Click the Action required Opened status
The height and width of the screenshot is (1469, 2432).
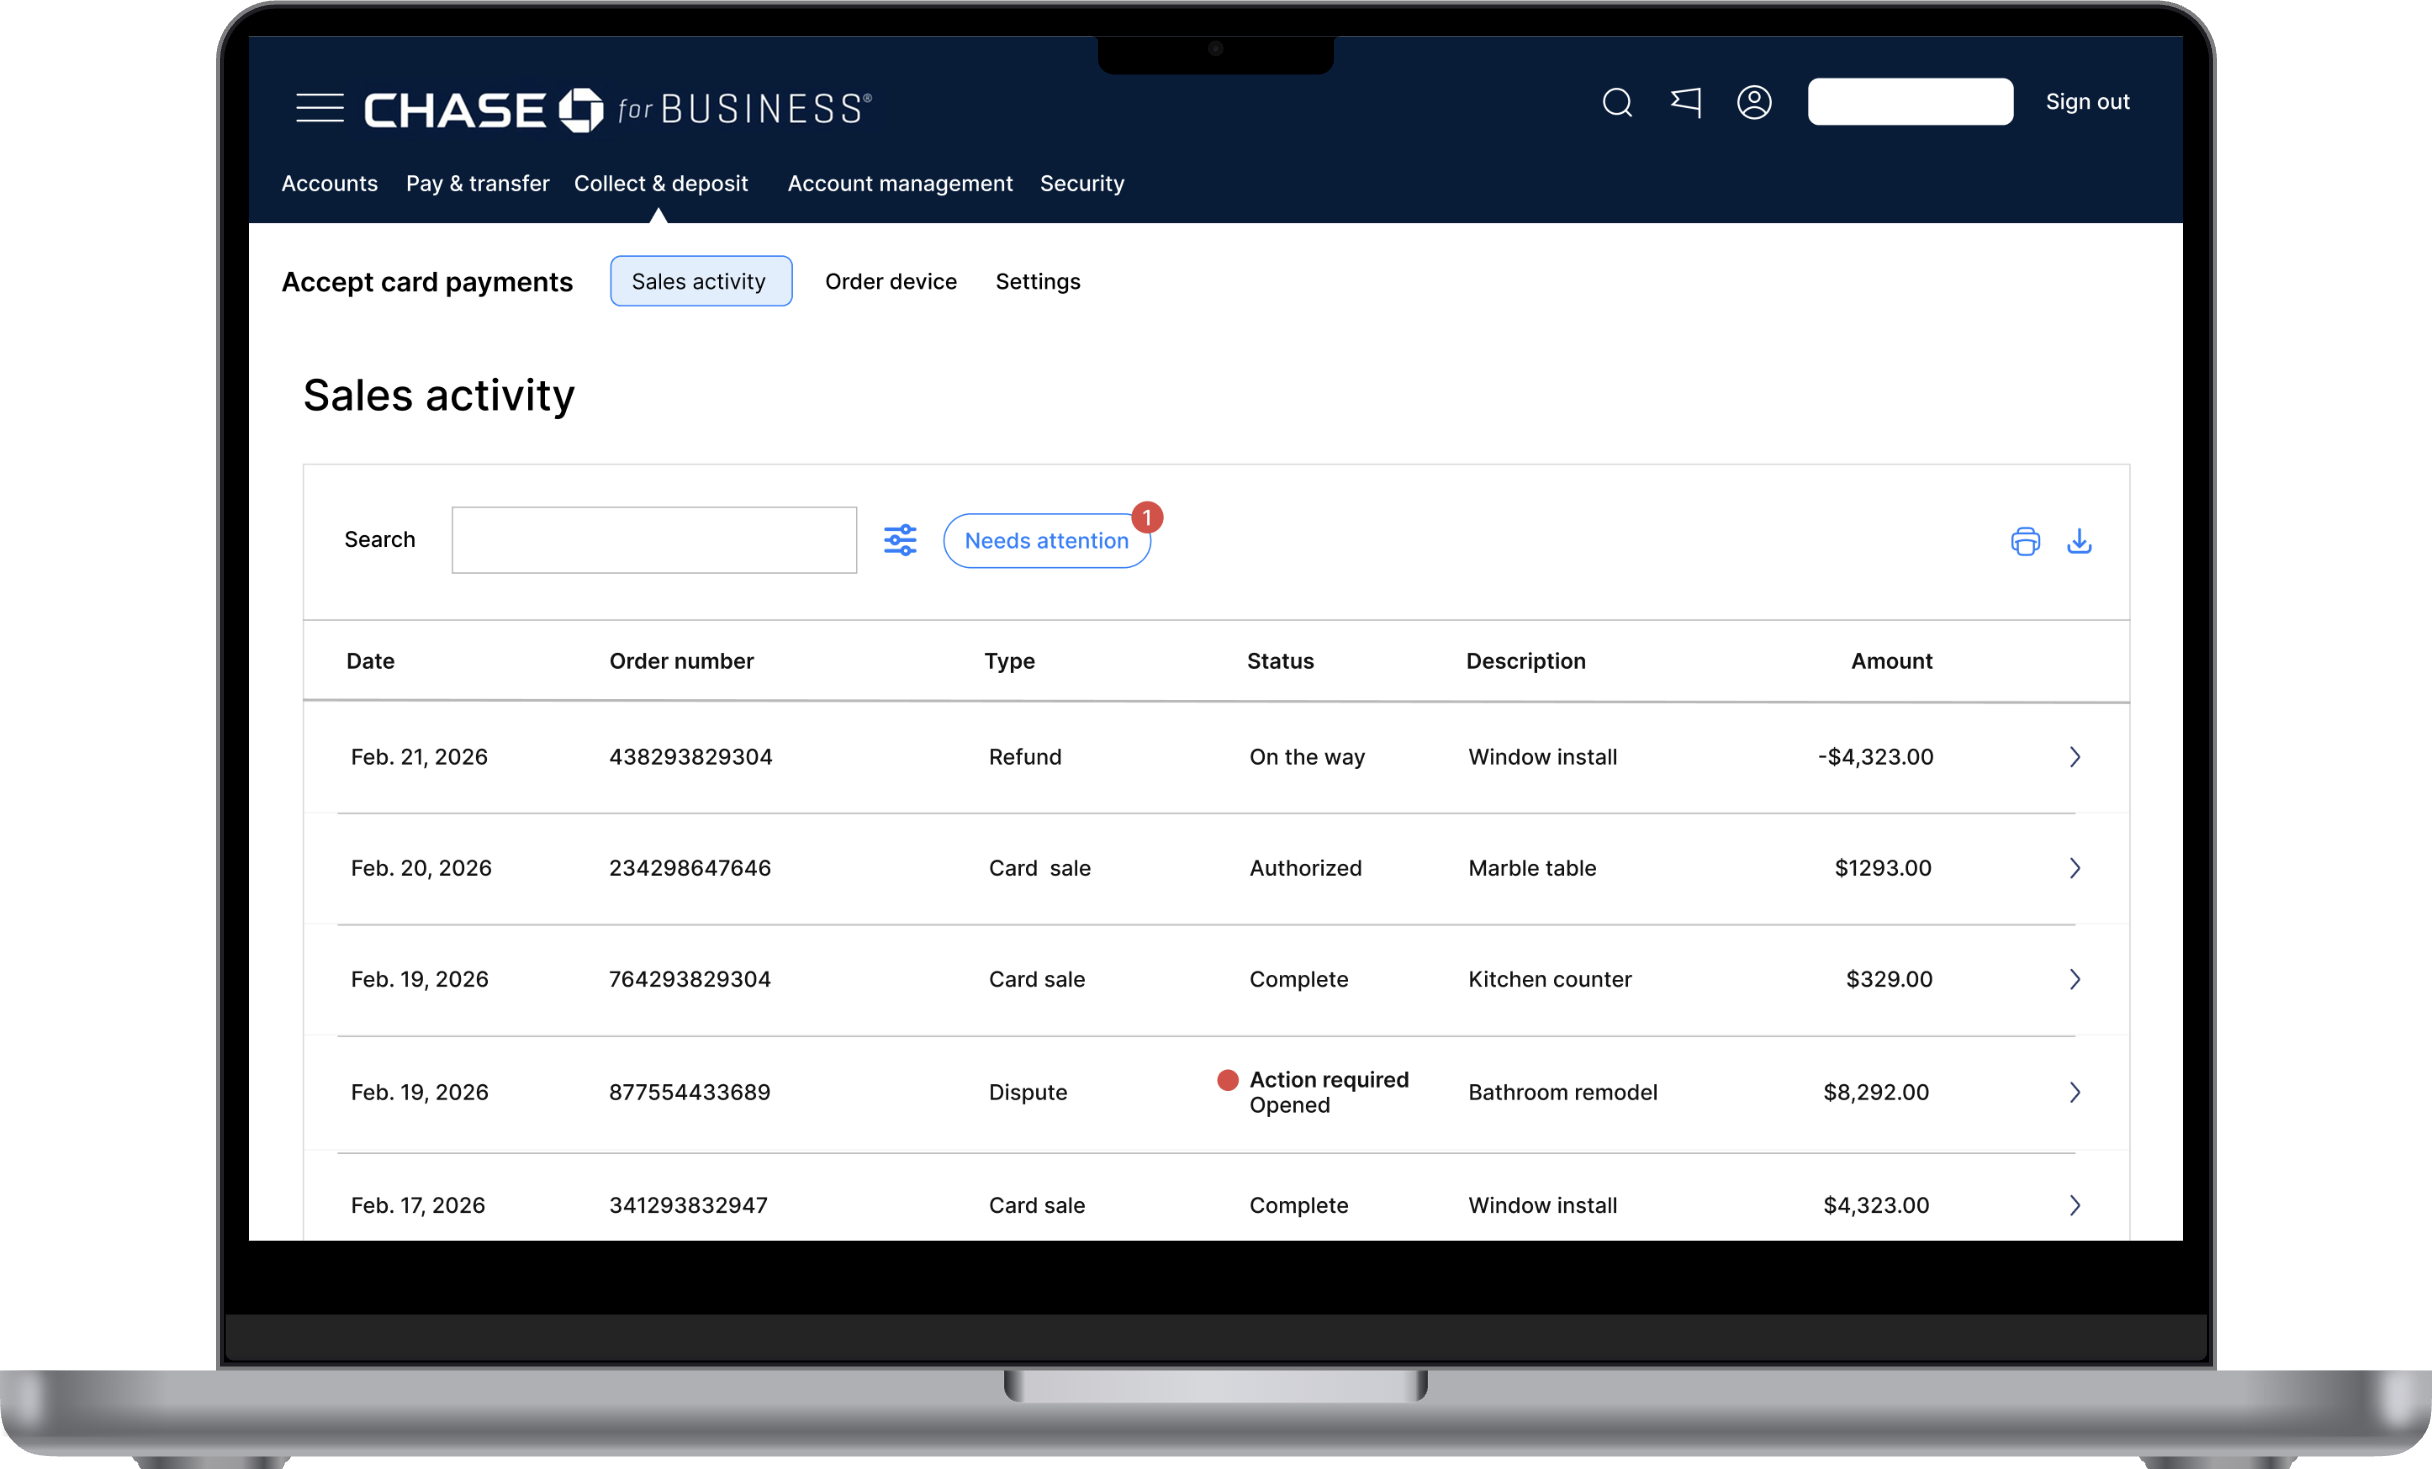pos(1314,1092)
